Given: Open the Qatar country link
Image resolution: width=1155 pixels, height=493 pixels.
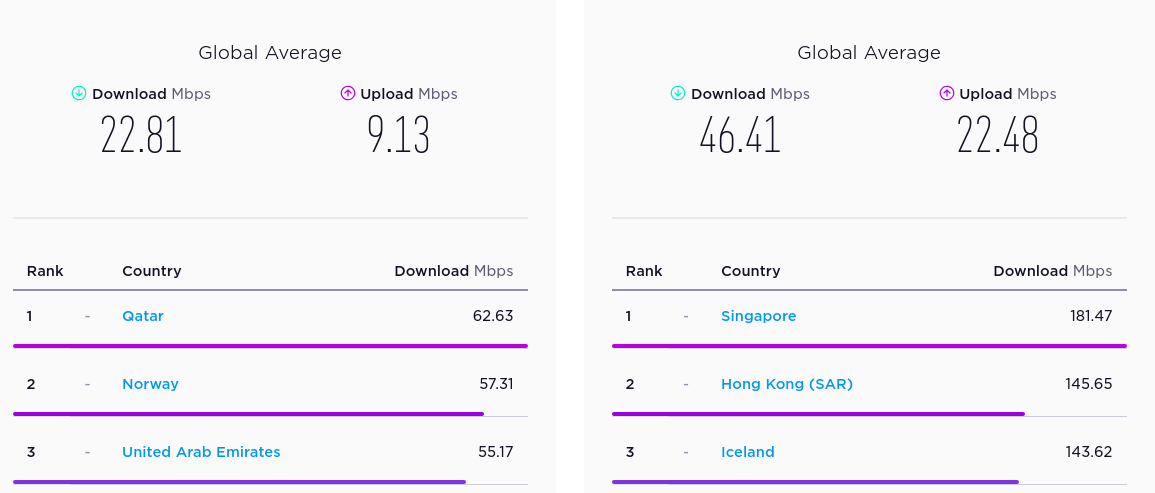Looking at the screenshot, I should 143,316.
